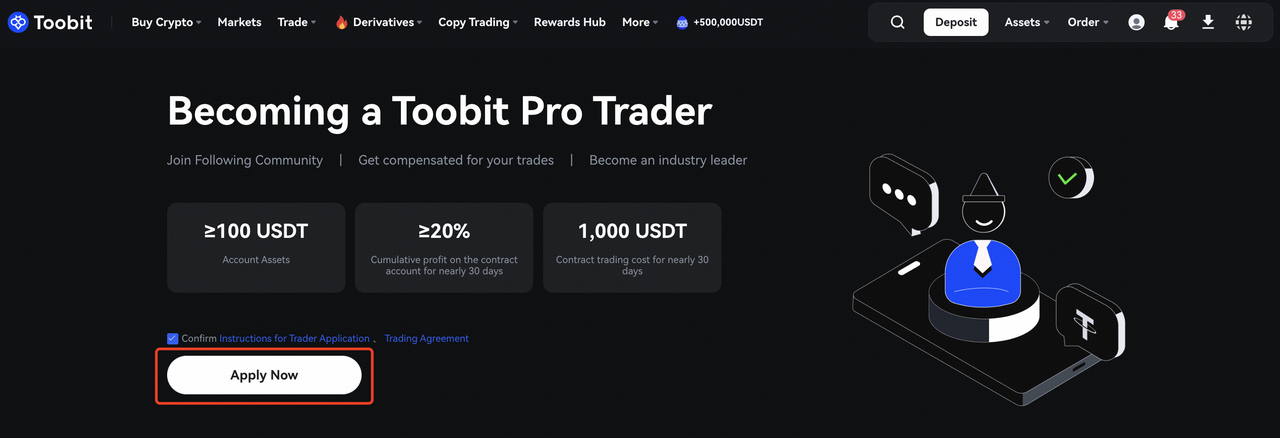Open the Trading Agreement link
1280x438 pixels.
[426, 339]
